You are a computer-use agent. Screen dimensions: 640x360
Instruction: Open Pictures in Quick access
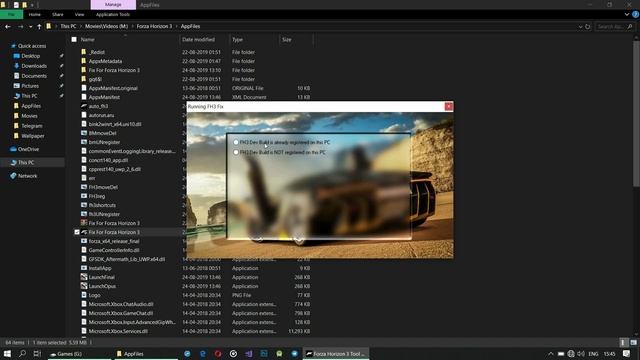(x=30, y=86)
